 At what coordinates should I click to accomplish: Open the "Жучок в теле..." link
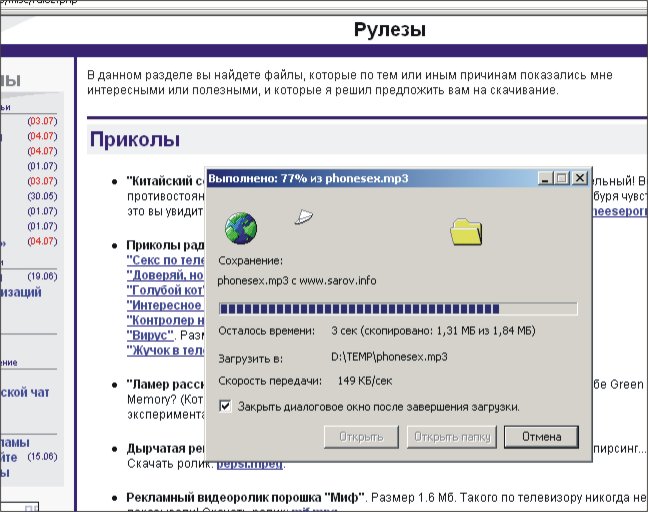tap(165, 350)
